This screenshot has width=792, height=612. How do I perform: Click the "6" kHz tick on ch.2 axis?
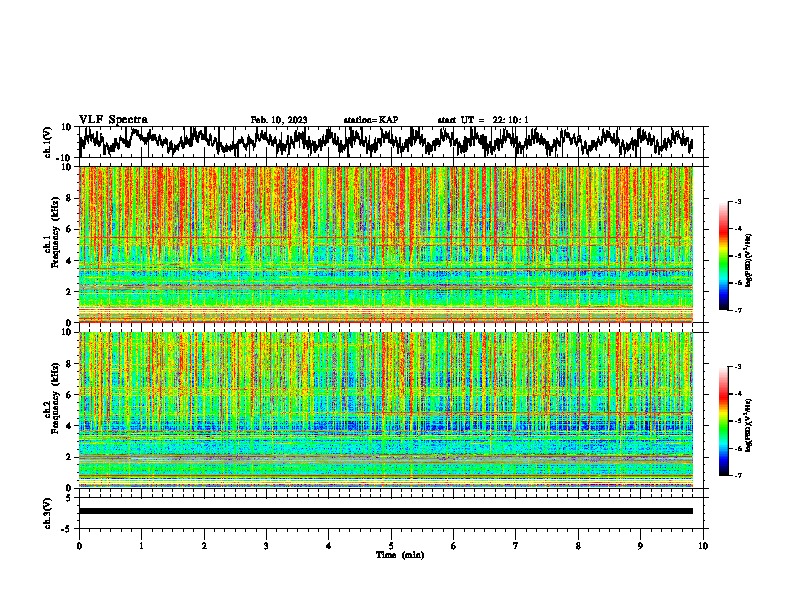[69, 395]
